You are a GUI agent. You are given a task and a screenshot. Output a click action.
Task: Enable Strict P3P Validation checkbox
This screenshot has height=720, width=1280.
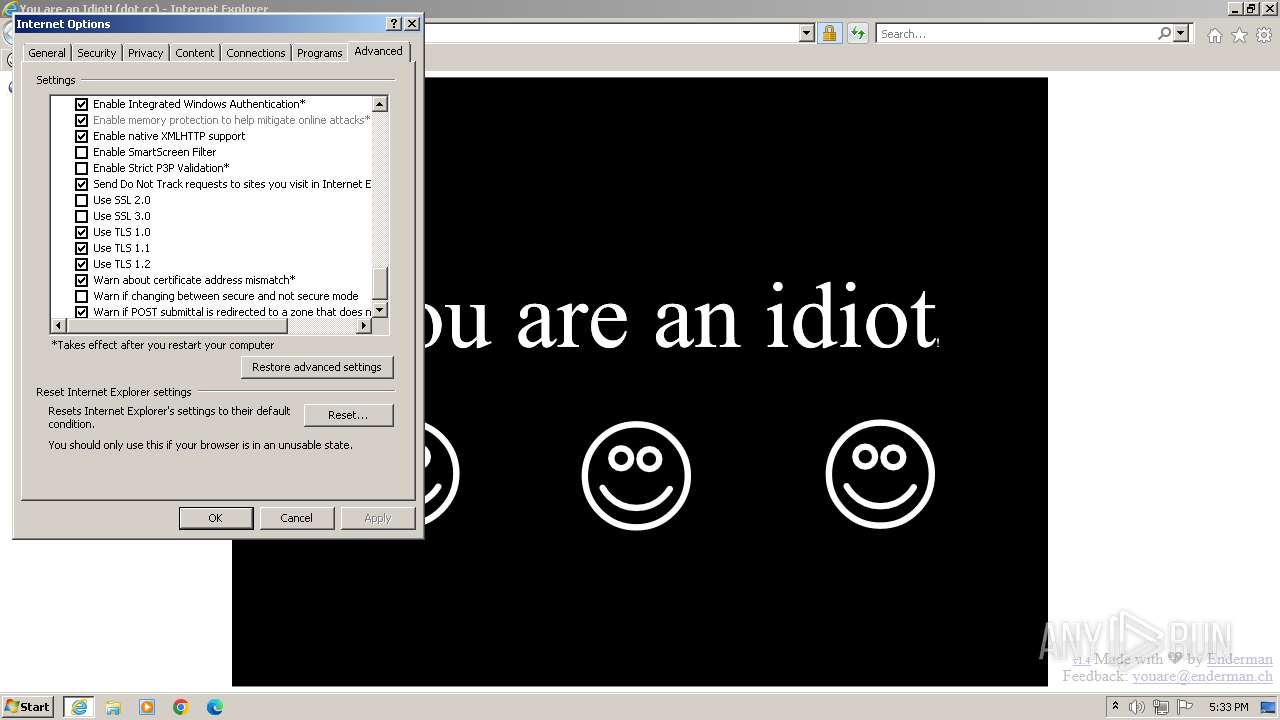82,168
